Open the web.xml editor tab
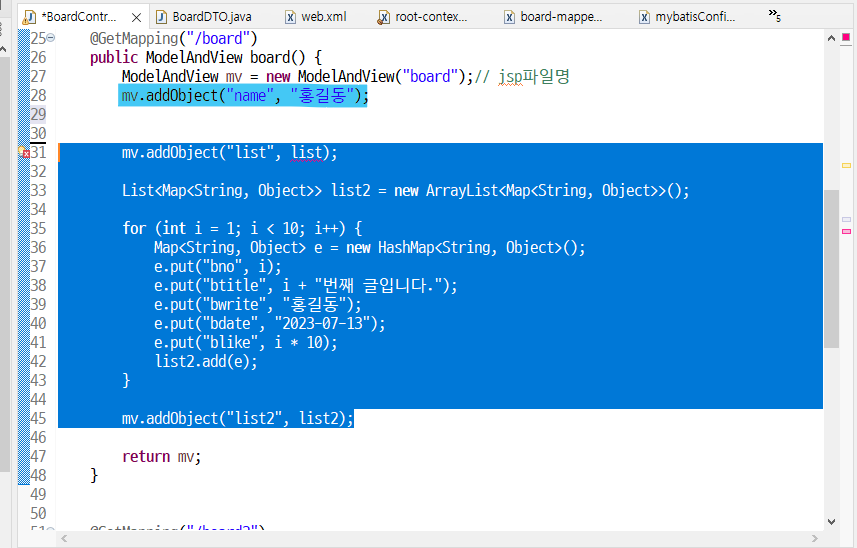The image size is (857, 548). point(316,17)
